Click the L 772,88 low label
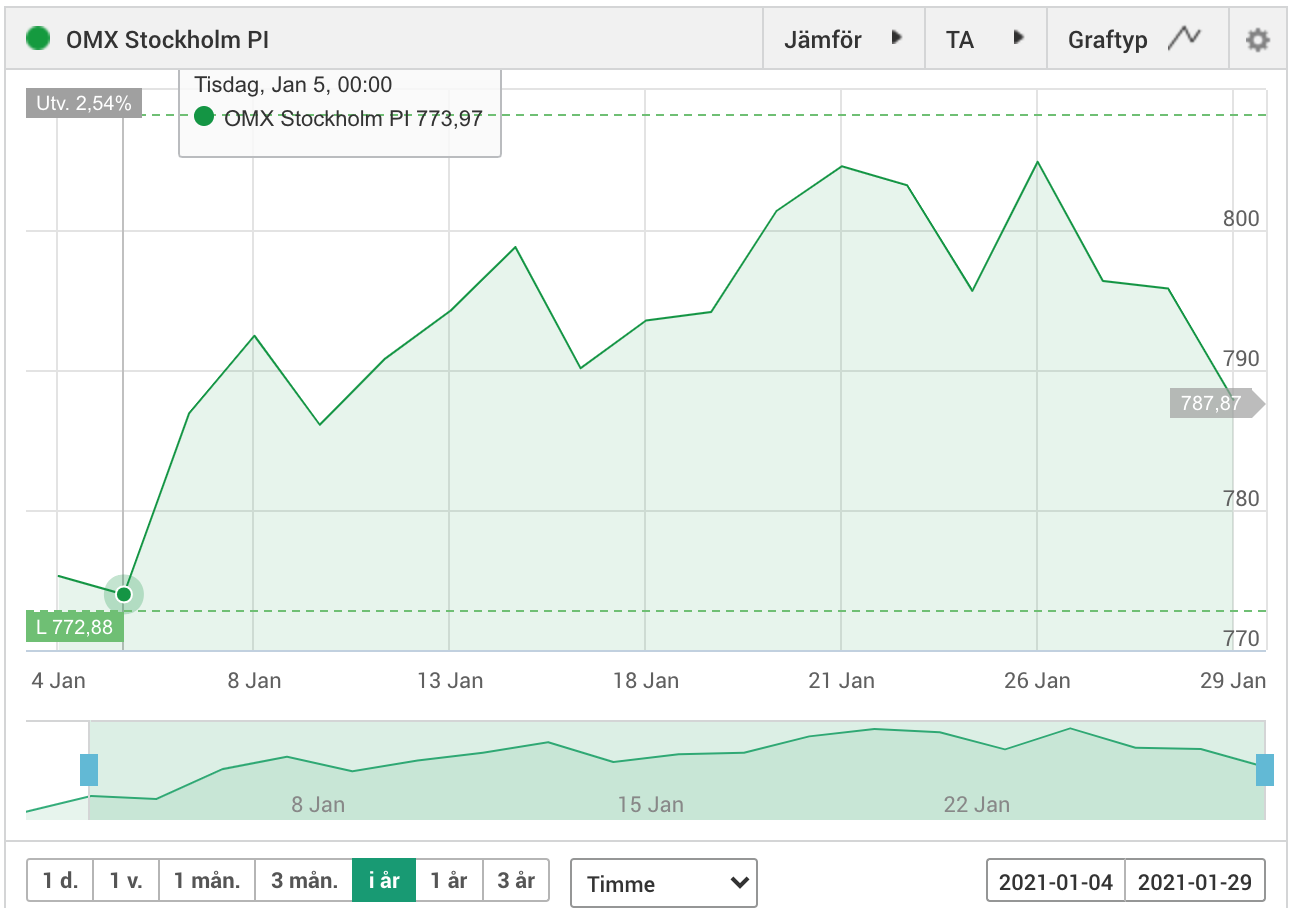1292x908 pixels. point(75,627)
